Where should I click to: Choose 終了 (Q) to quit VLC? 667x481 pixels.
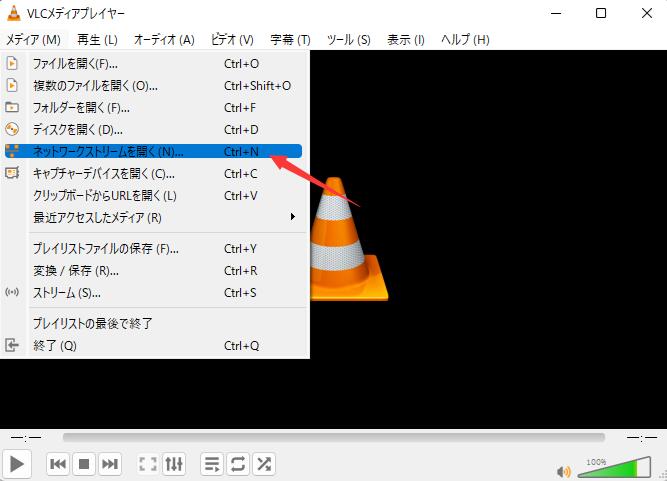(153, 345)
